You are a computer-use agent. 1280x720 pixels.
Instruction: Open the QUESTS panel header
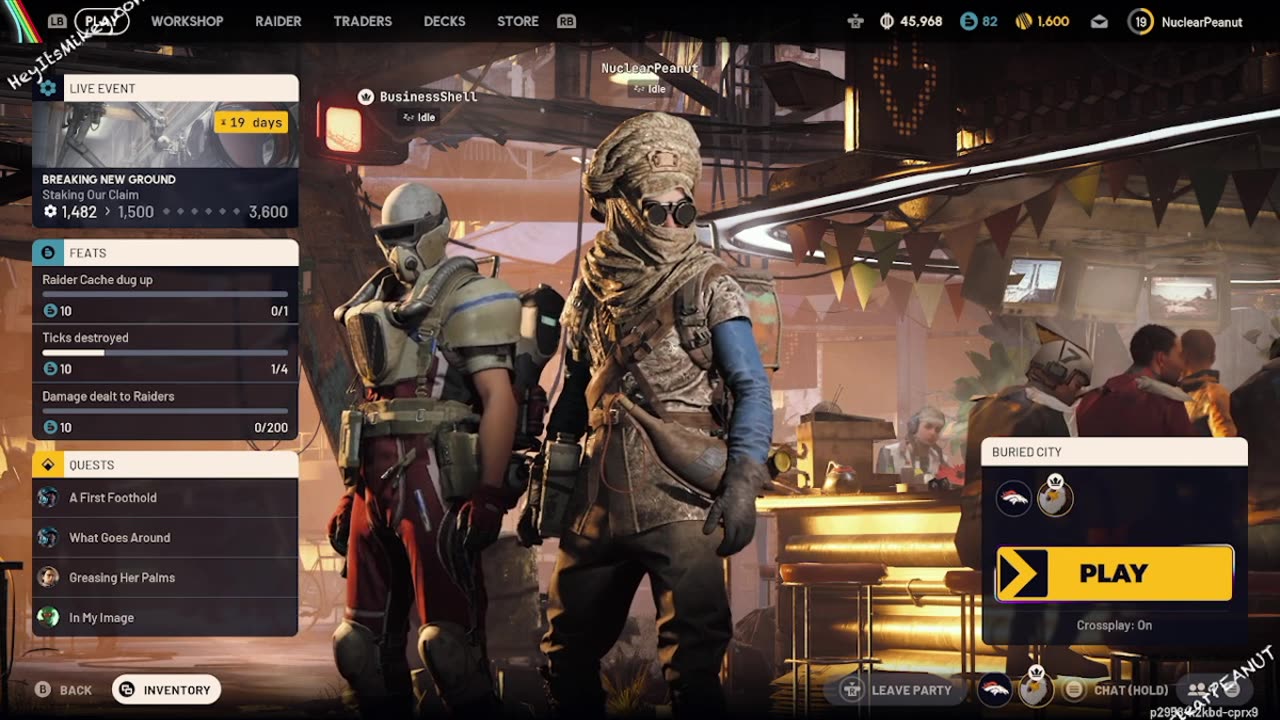pos(165,465)
